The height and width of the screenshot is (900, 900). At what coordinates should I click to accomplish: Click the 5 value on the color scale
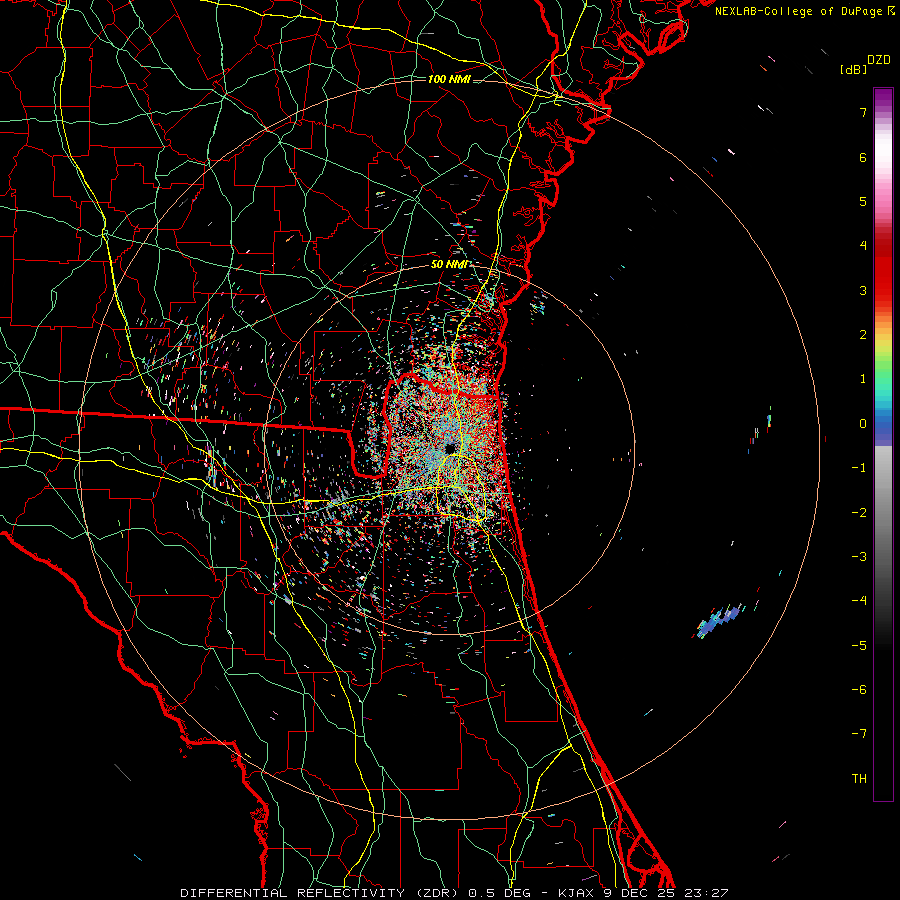click(863, 201)
